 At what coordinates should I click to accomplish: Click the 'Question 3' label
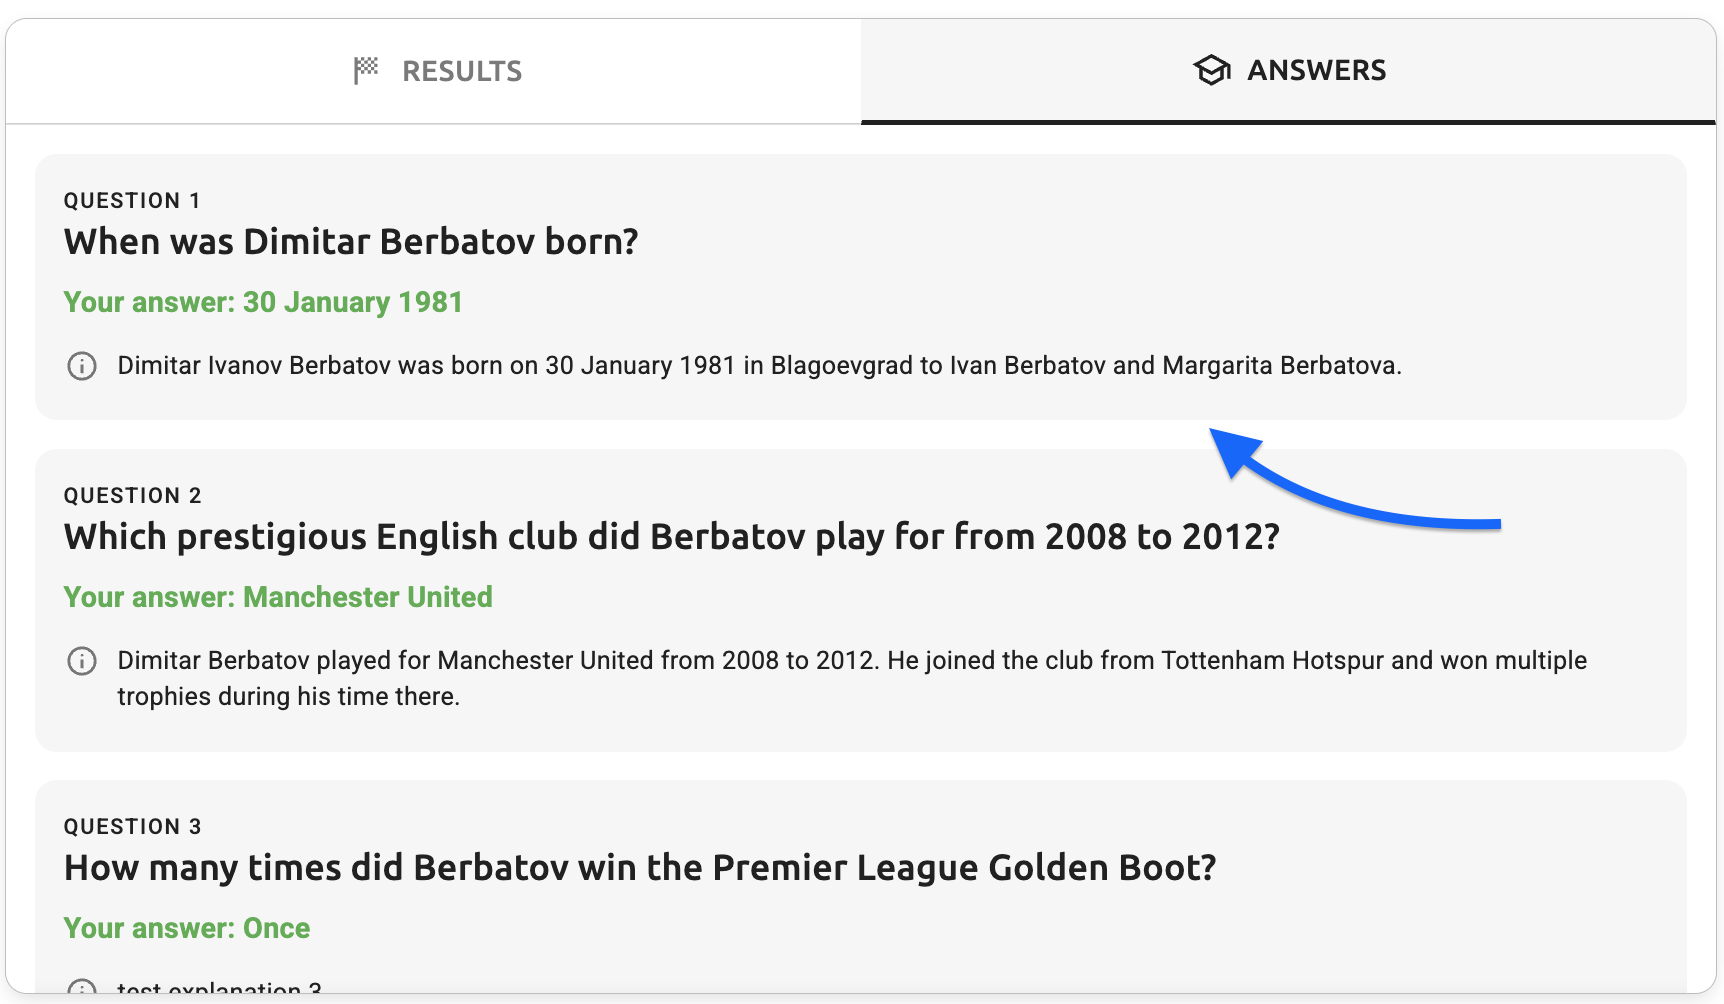point(132,826)
